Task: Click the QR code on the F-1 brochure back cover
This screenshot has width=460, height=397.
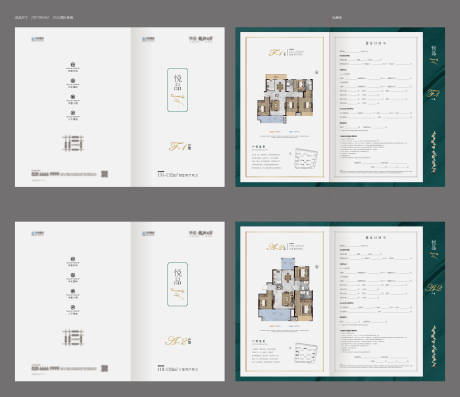Action: (104, 174)
